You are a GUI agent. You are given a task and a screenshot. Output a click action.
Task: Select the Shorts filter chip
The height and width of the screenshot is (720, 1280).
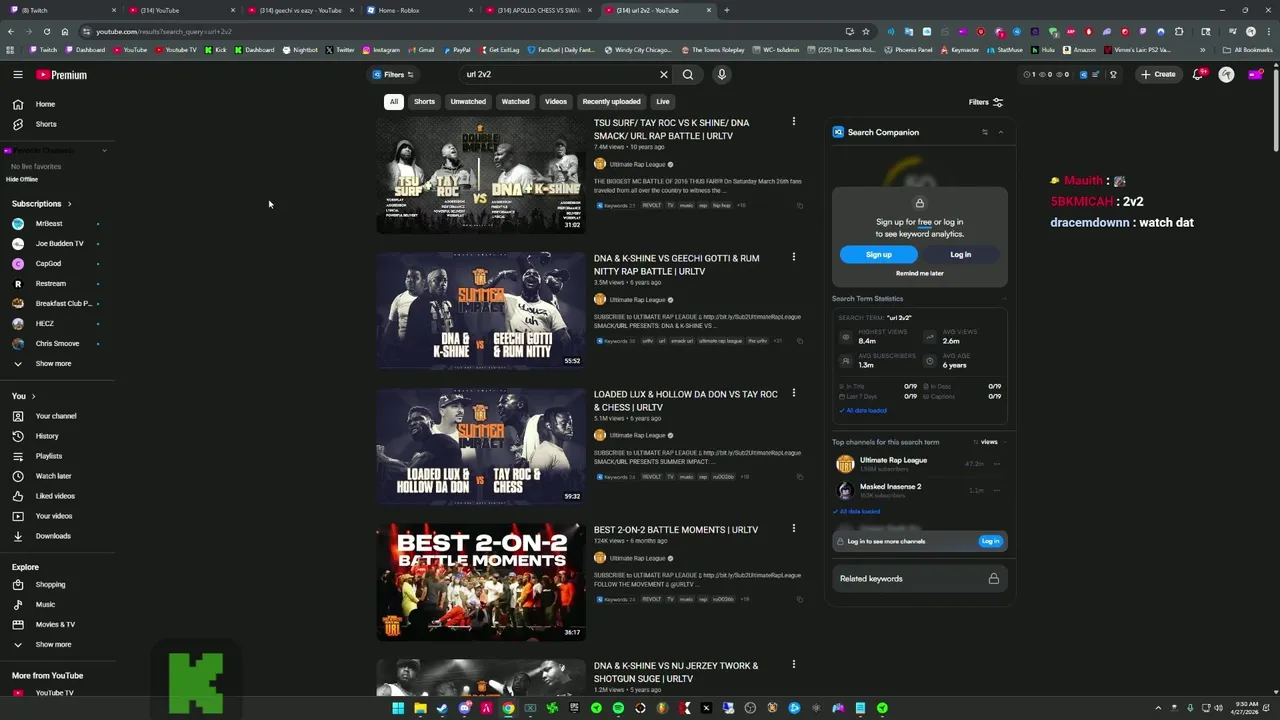pyautogui.click(x=425, y=101)
